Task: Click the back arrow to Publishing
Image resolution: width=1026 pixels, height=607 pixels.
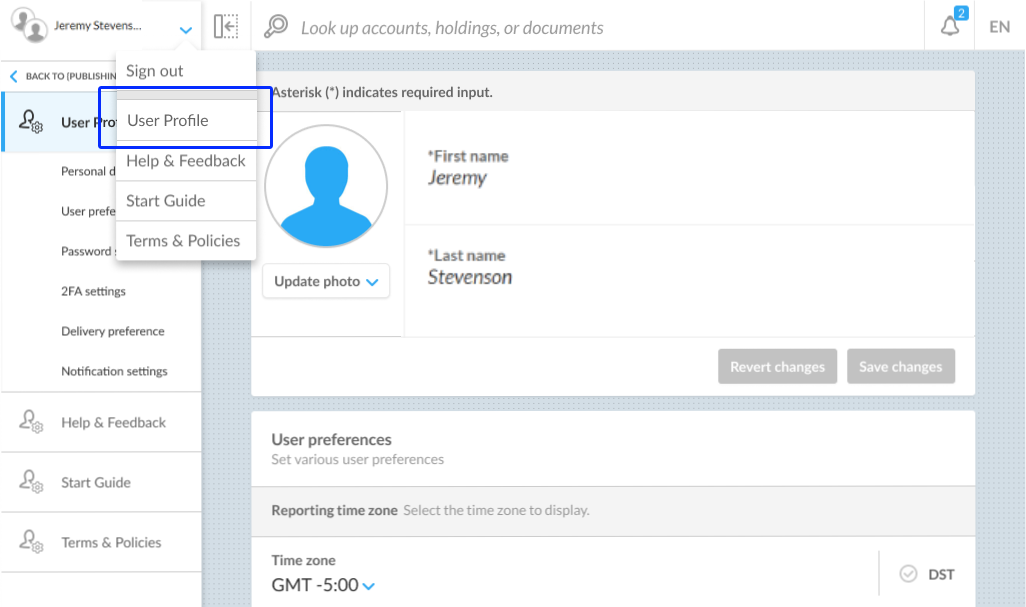Action: [x=14, y=76]
